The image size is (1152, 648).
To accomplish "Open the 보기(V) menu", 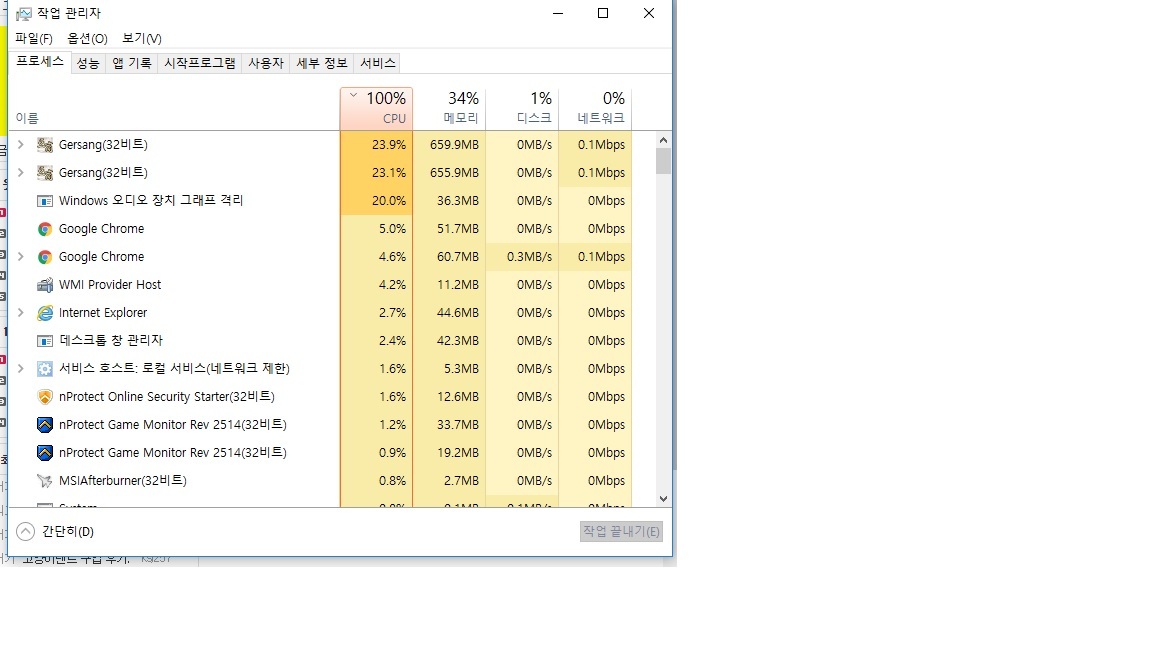I will 142,38.
